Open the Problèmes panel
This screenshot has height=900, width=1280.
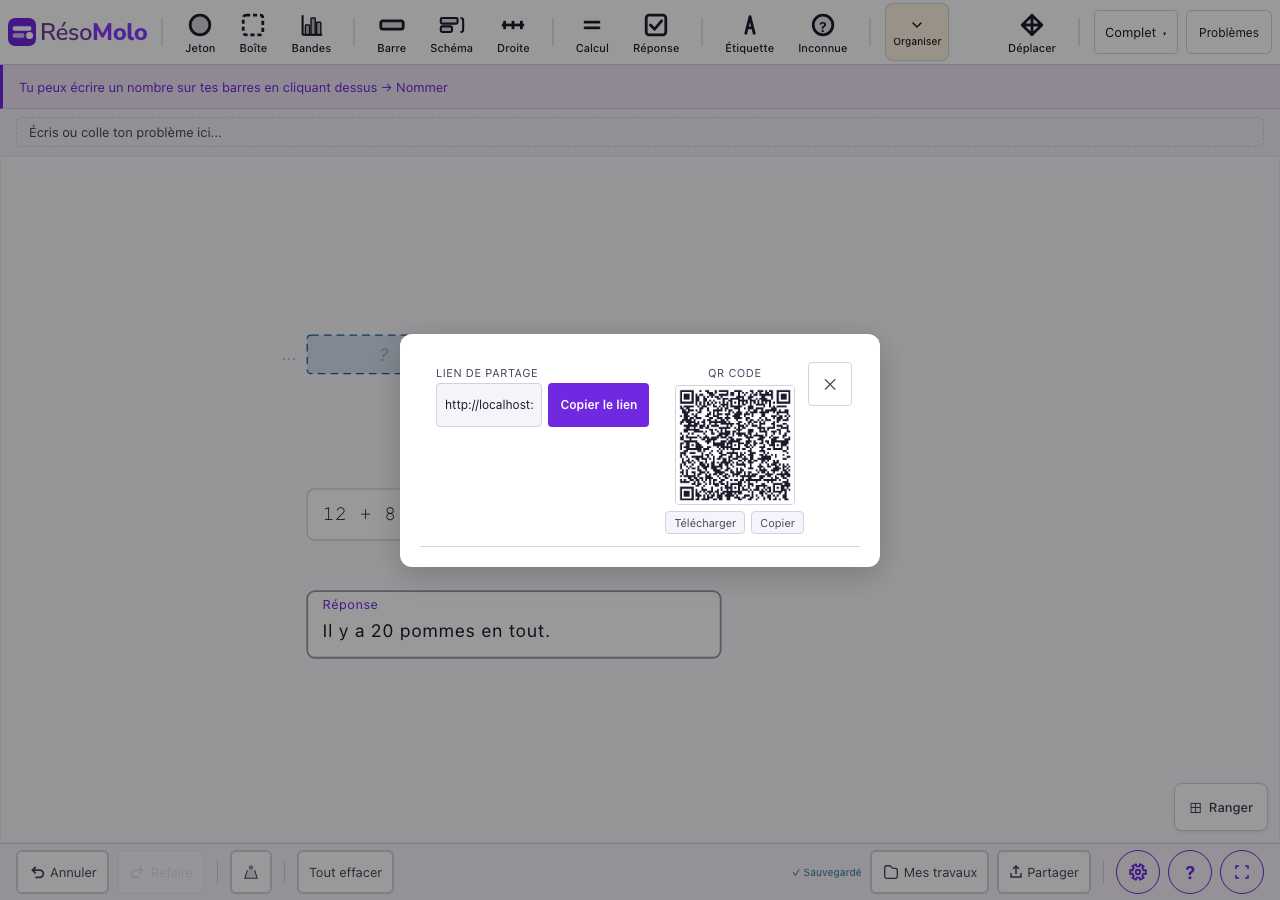pyautogui.click(x=1228, y=32)
